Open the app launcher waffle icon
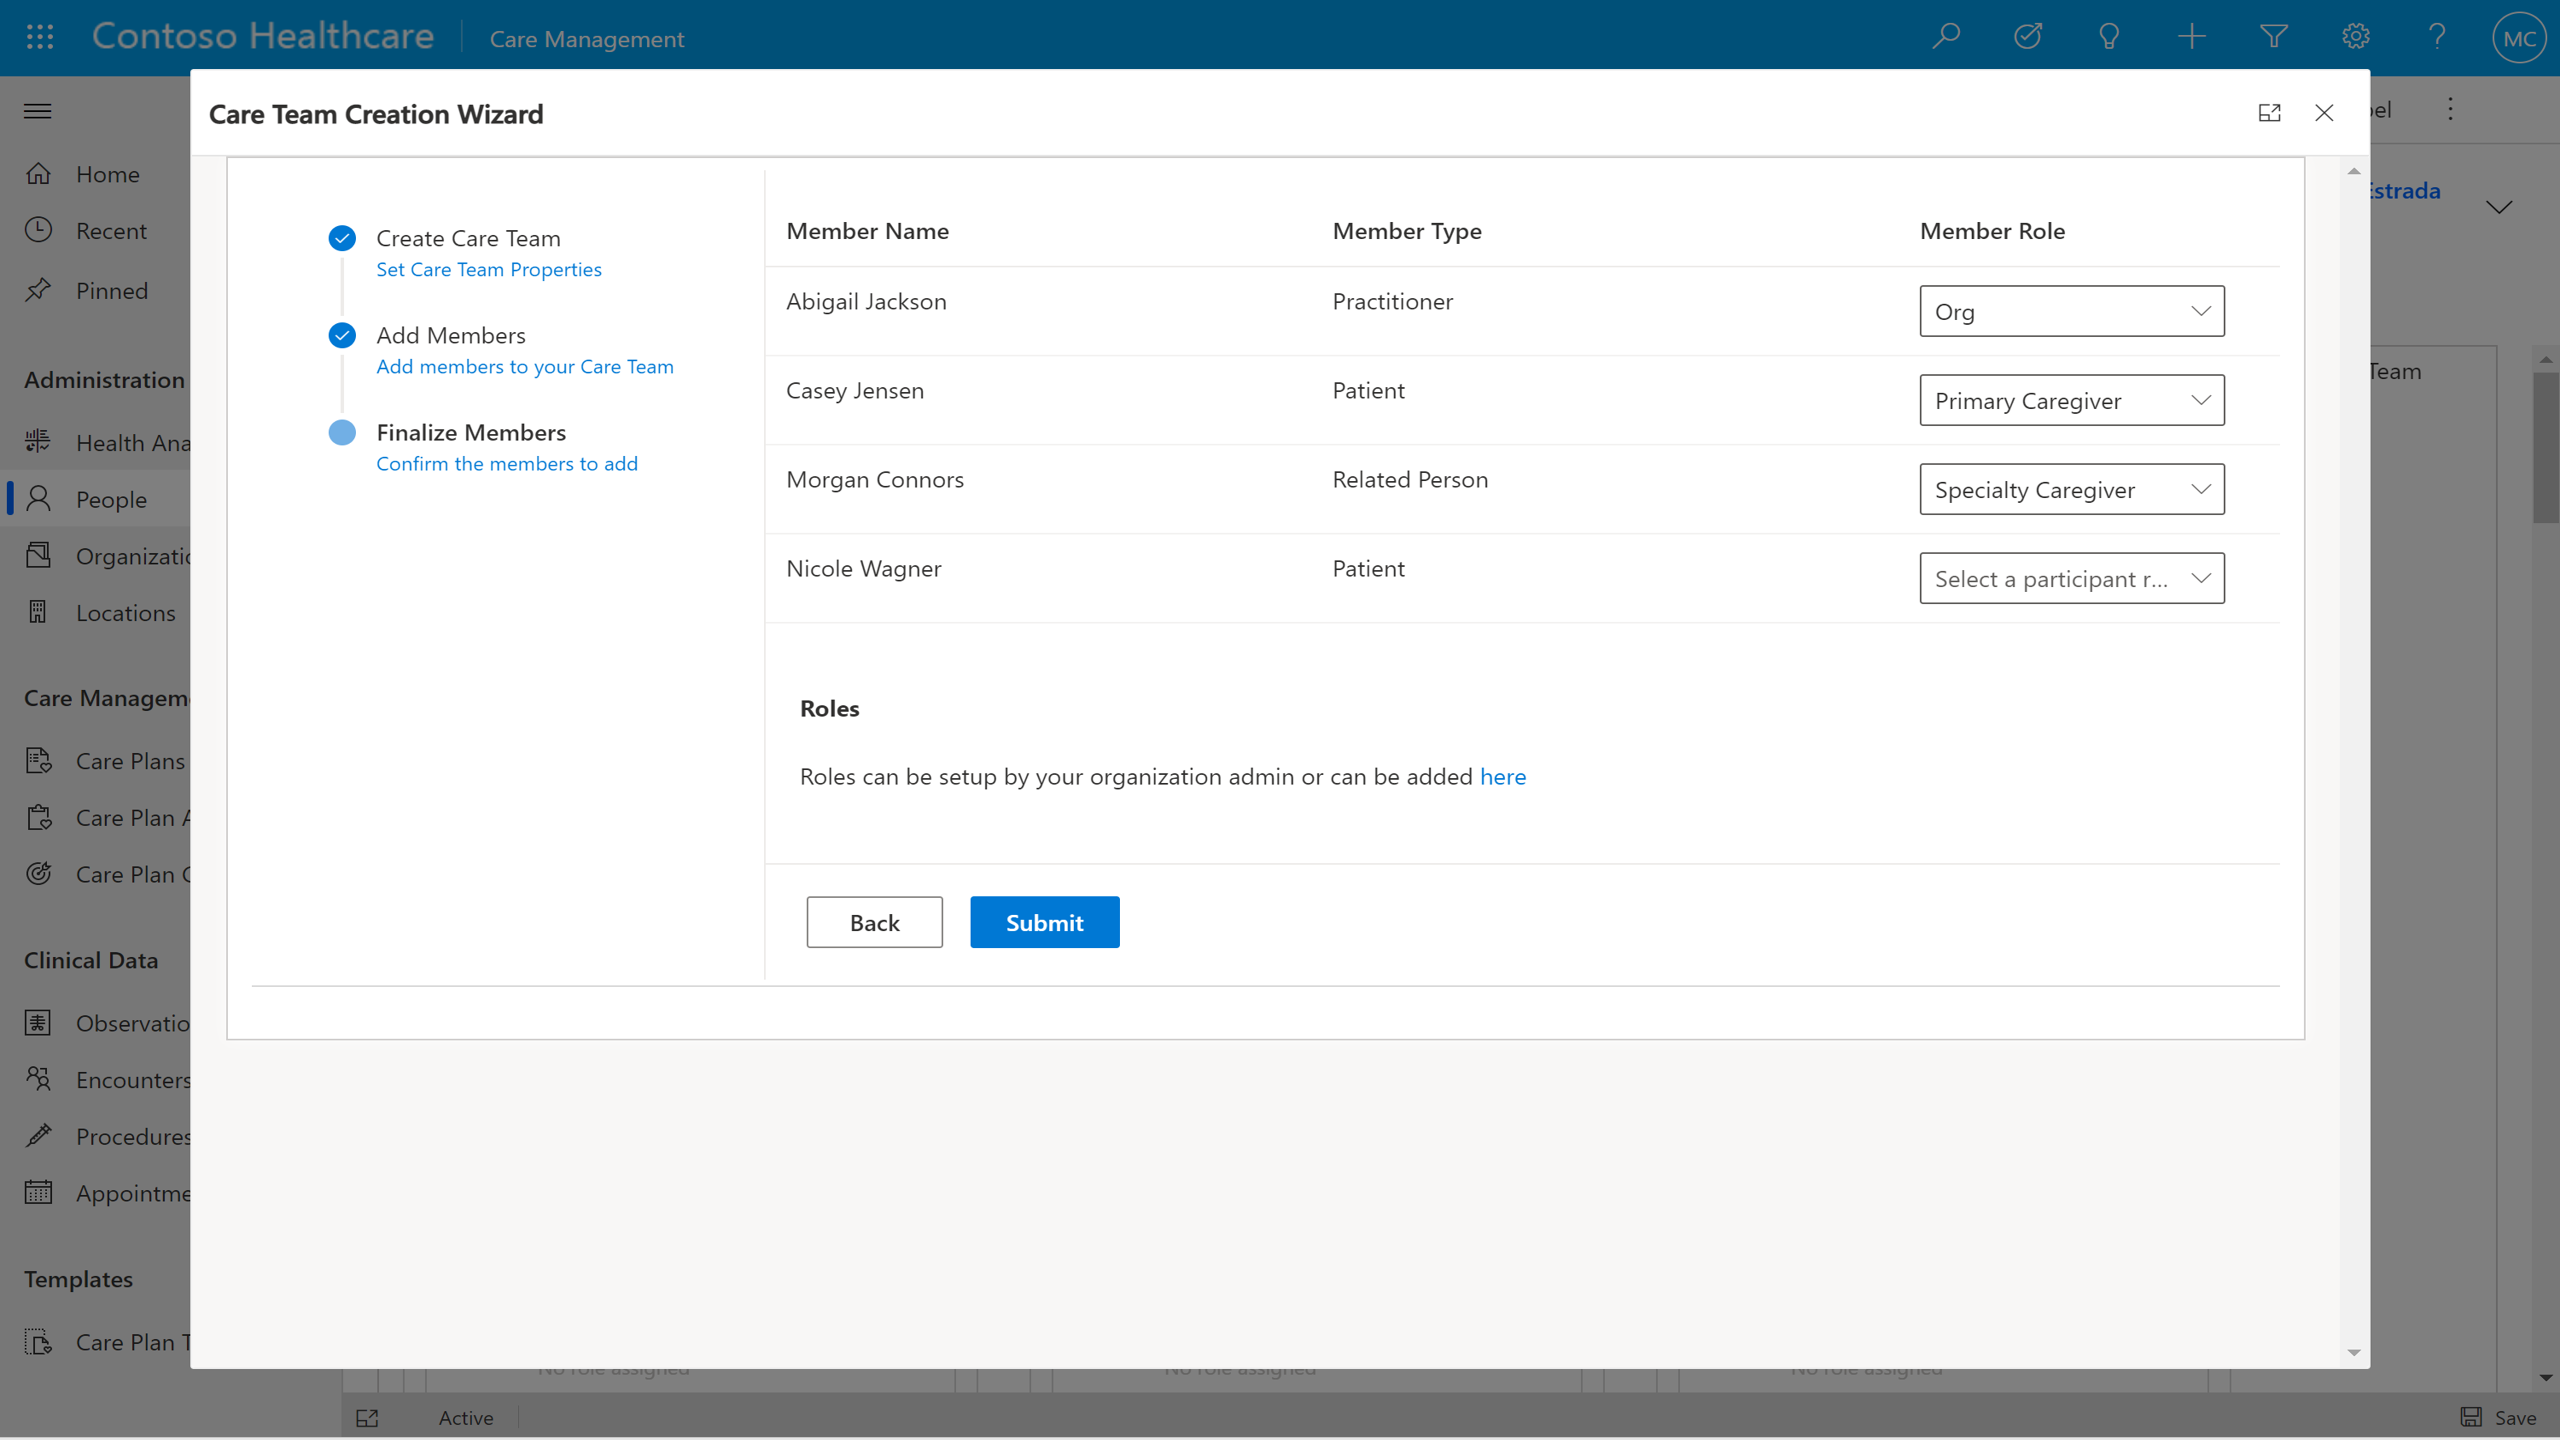The width and height of the screenshot is (2560, 1440). [40, 37]
